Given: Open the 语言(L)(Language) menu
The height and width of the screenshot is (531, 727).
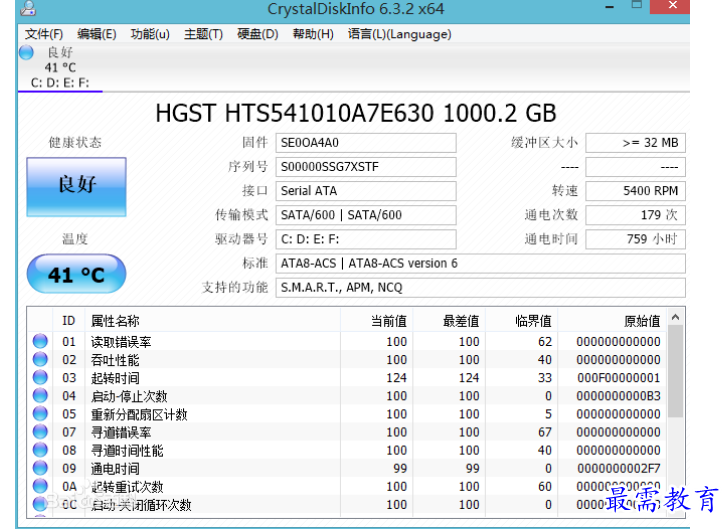Looking at the screenshot, I should (399, 34).
